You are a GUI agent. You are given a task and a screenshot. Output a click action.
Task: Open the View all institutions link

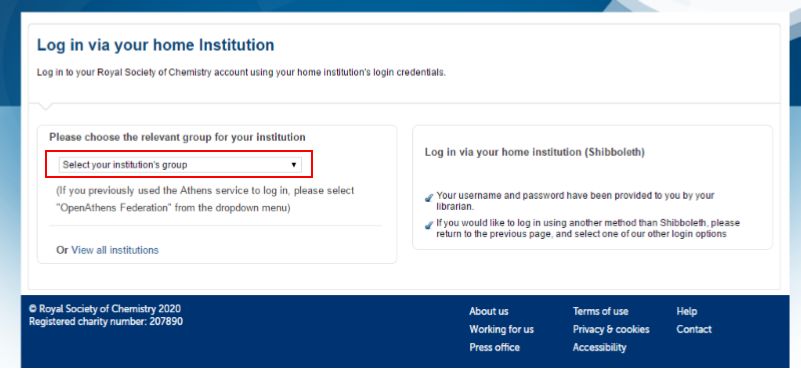(115, 250)
